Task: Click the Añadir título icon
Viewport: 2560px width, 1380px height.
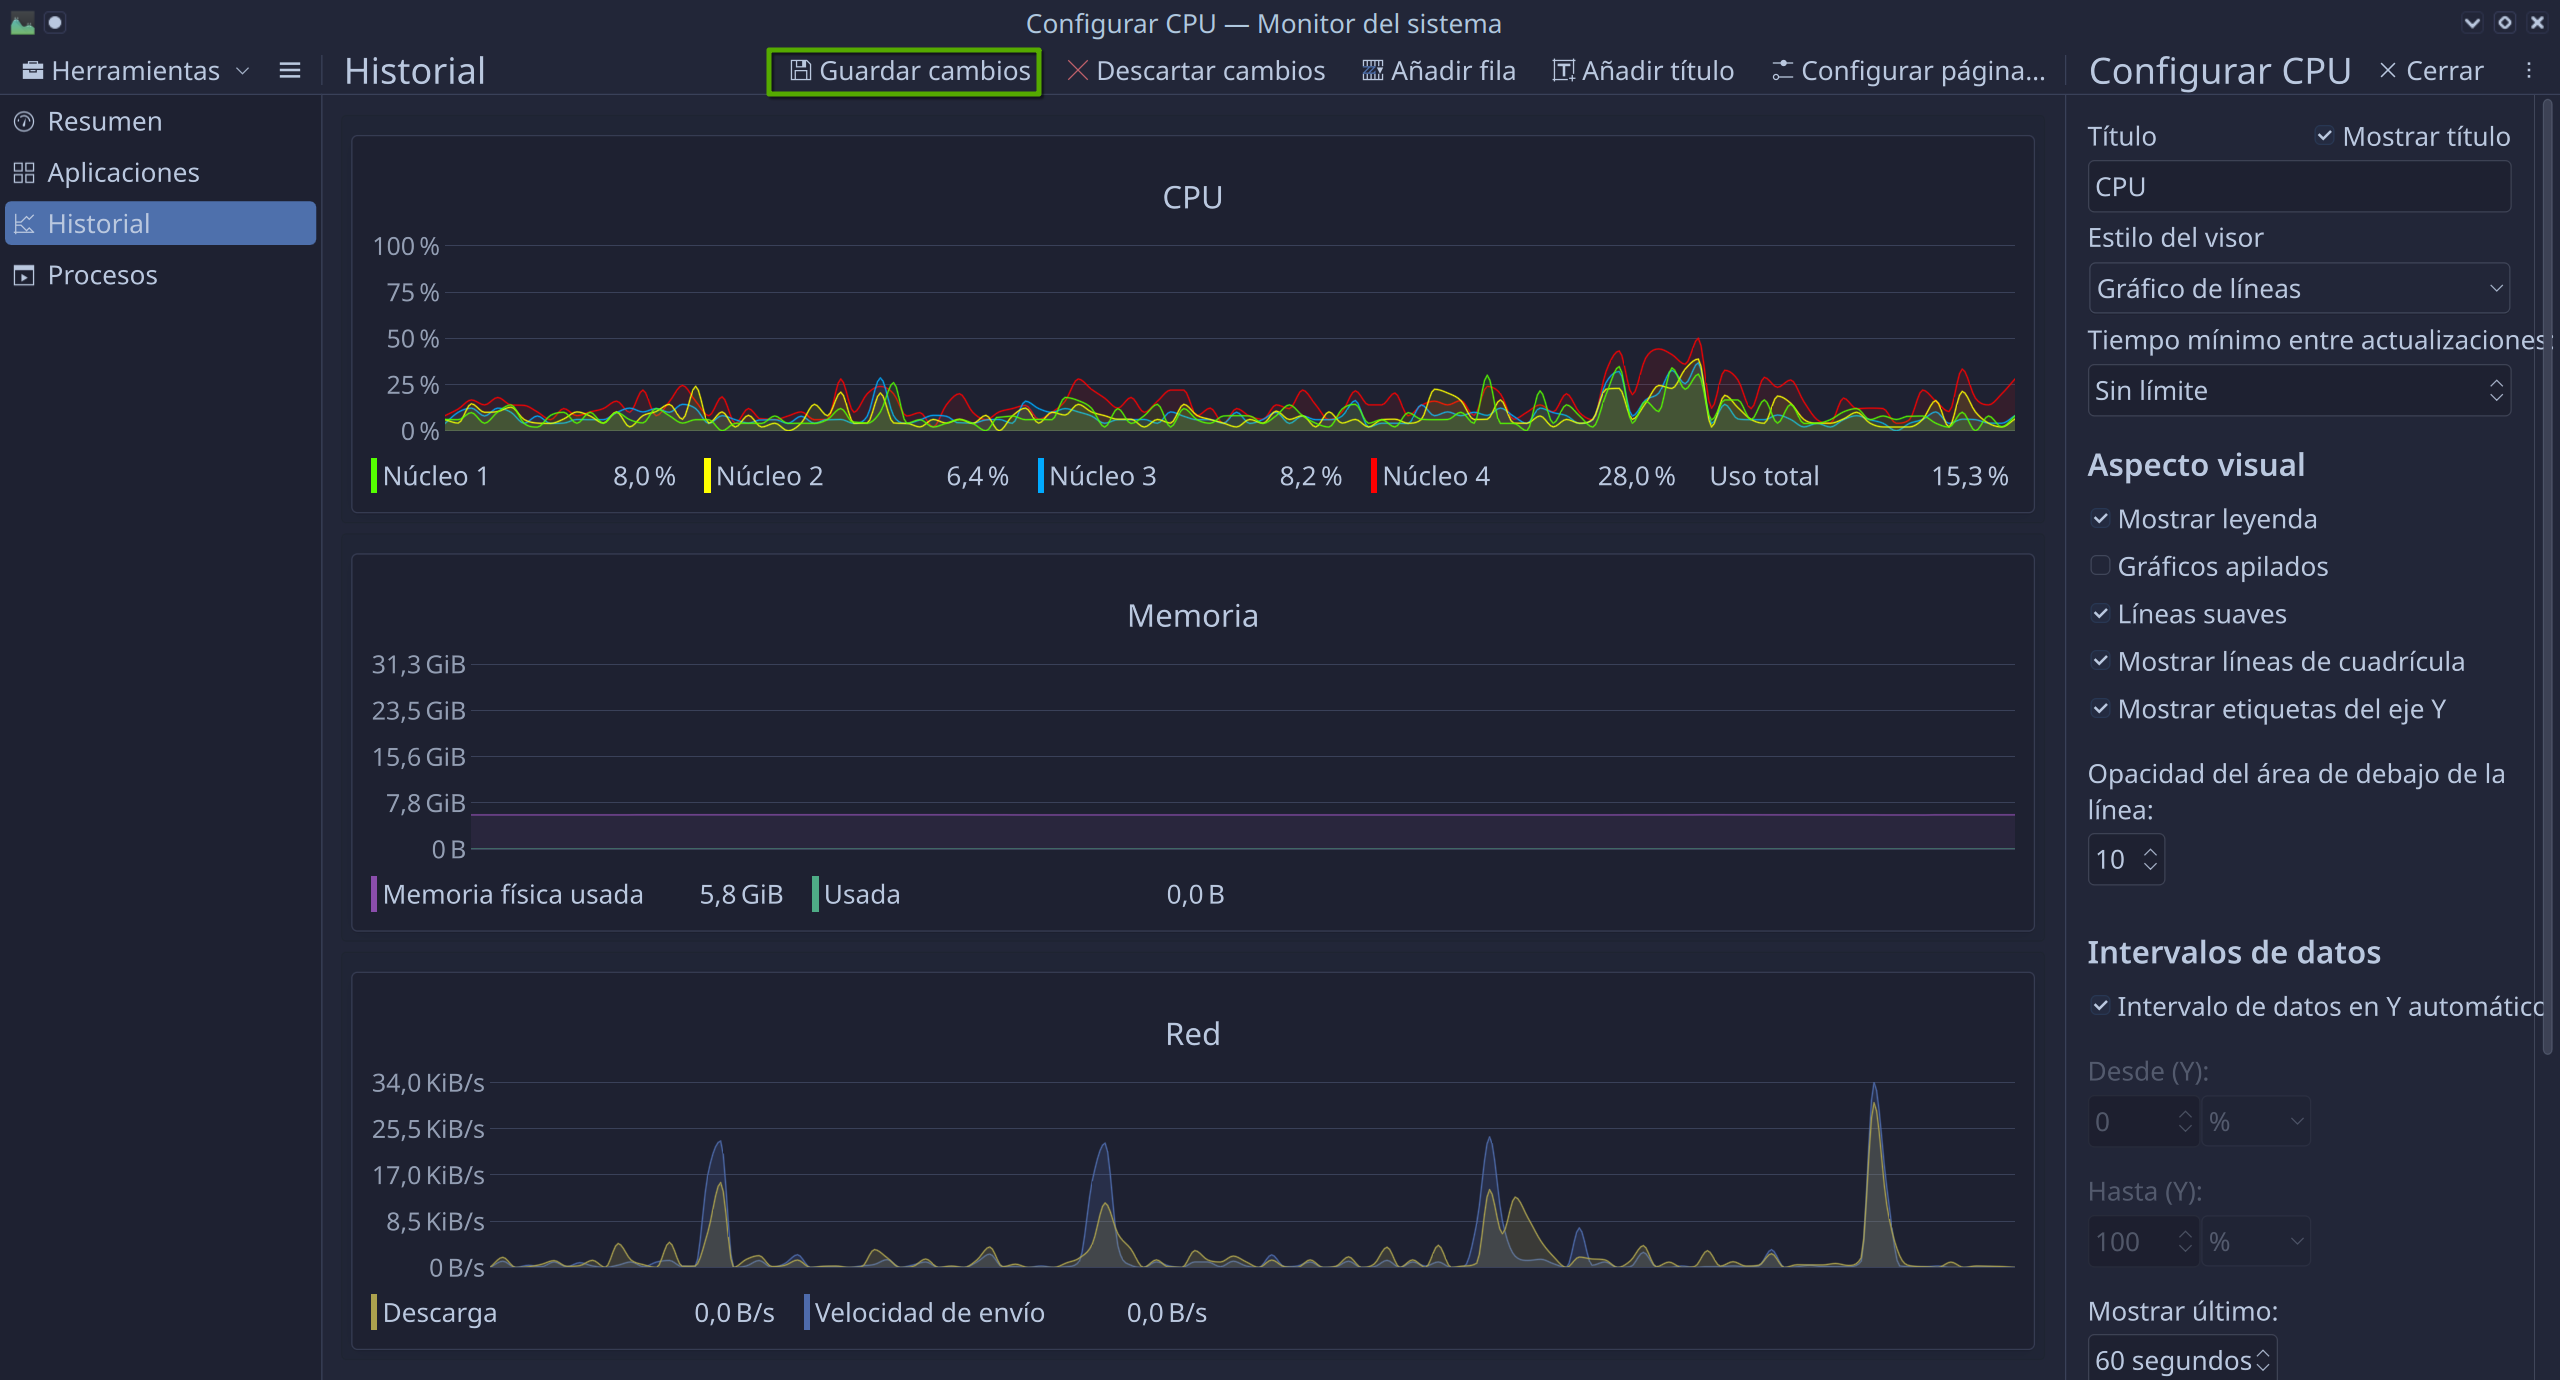Action: click(1563, 71)
